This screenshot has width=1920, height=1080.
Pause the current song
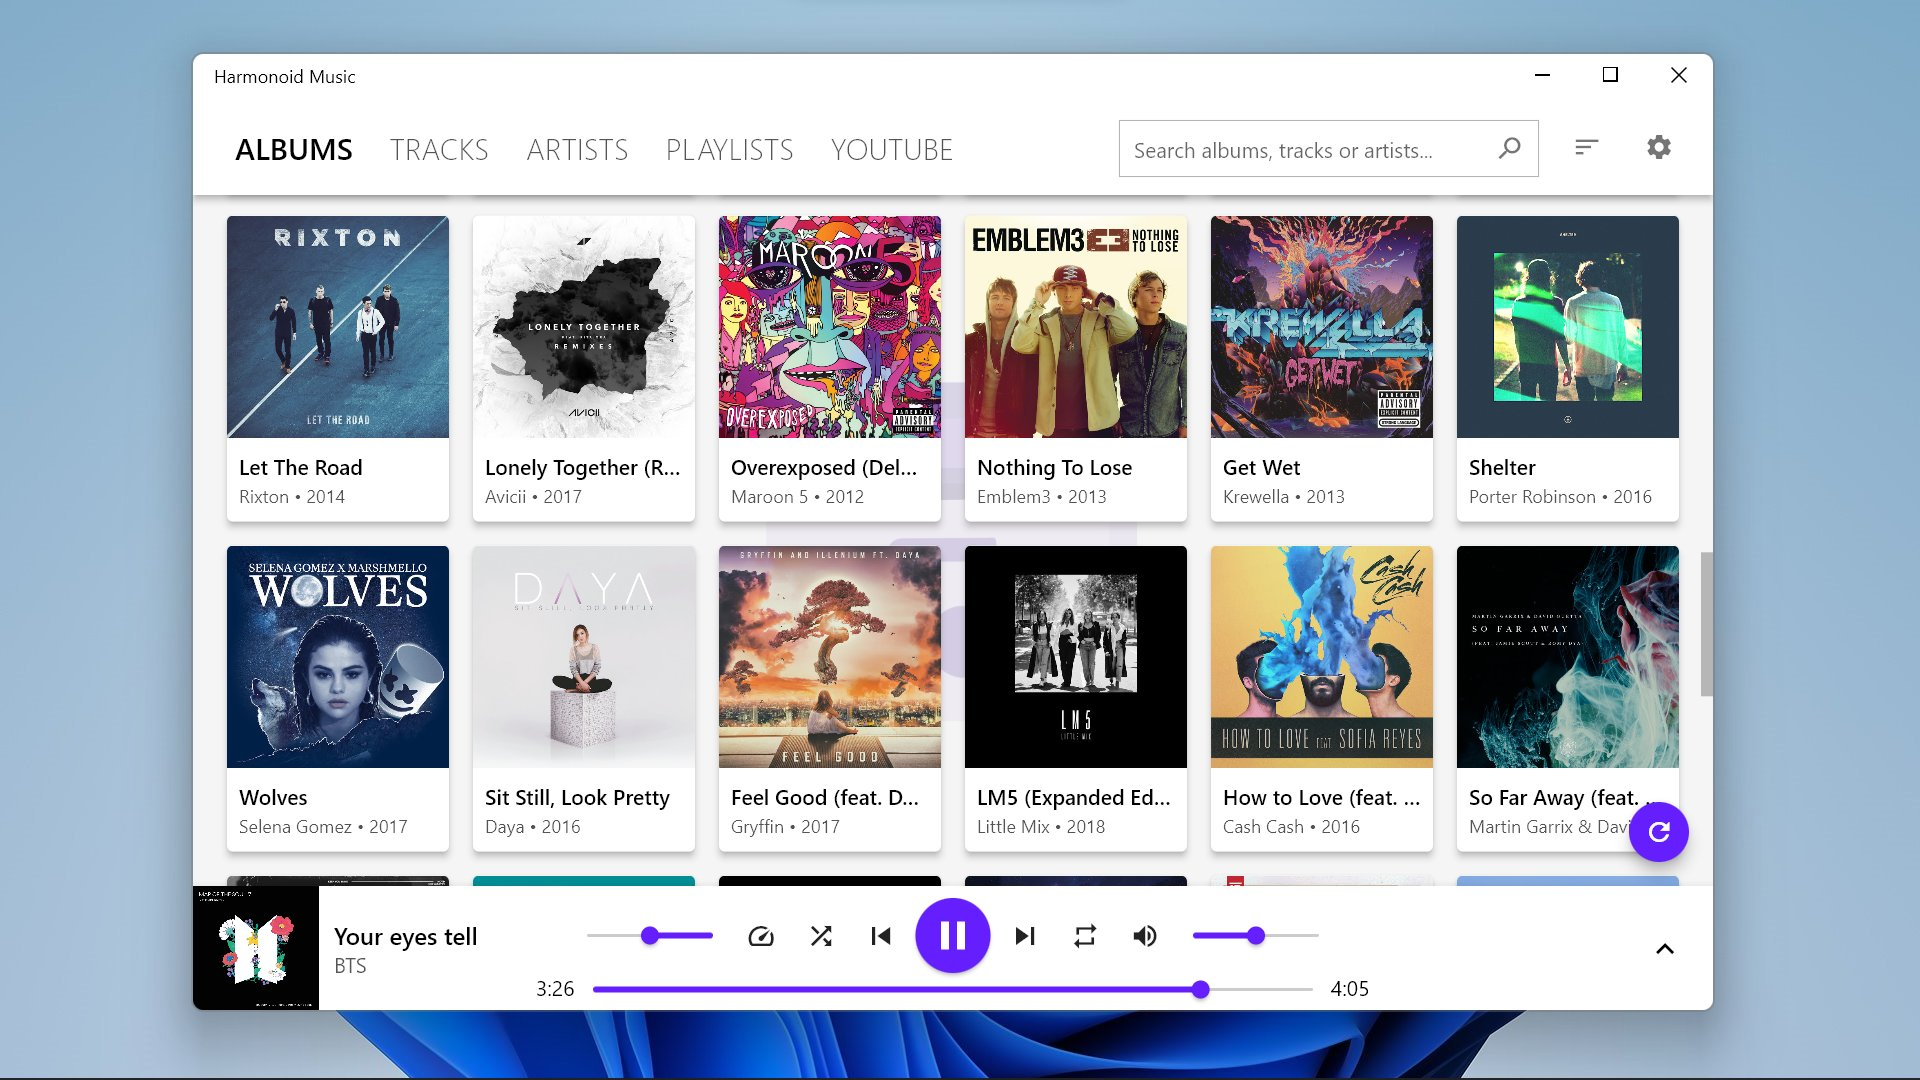953,936
